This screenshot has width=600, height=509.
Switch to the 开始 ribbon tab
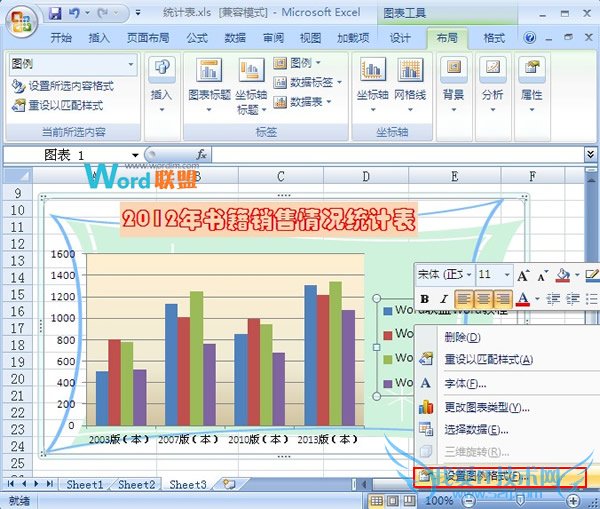click(x=61, y=38)
